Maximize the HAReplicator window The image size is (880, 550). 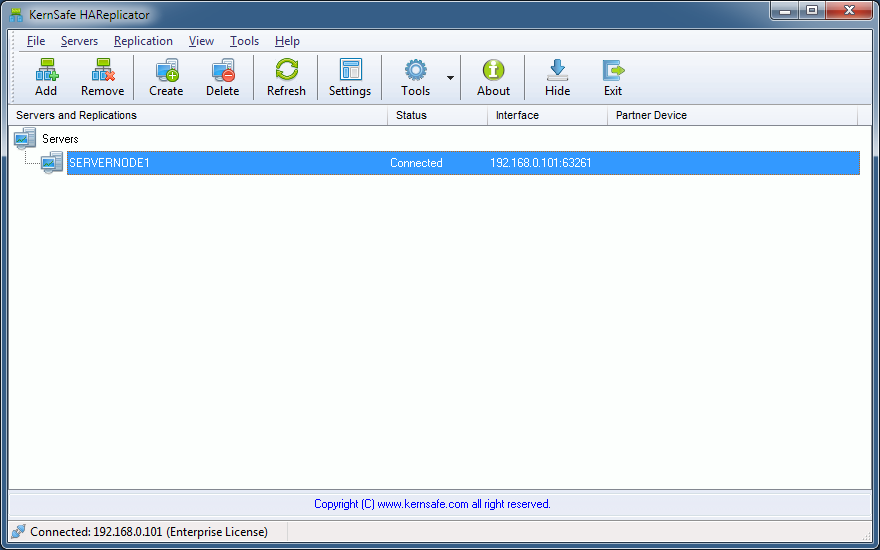pyautogui.click(x=812, y=10)
